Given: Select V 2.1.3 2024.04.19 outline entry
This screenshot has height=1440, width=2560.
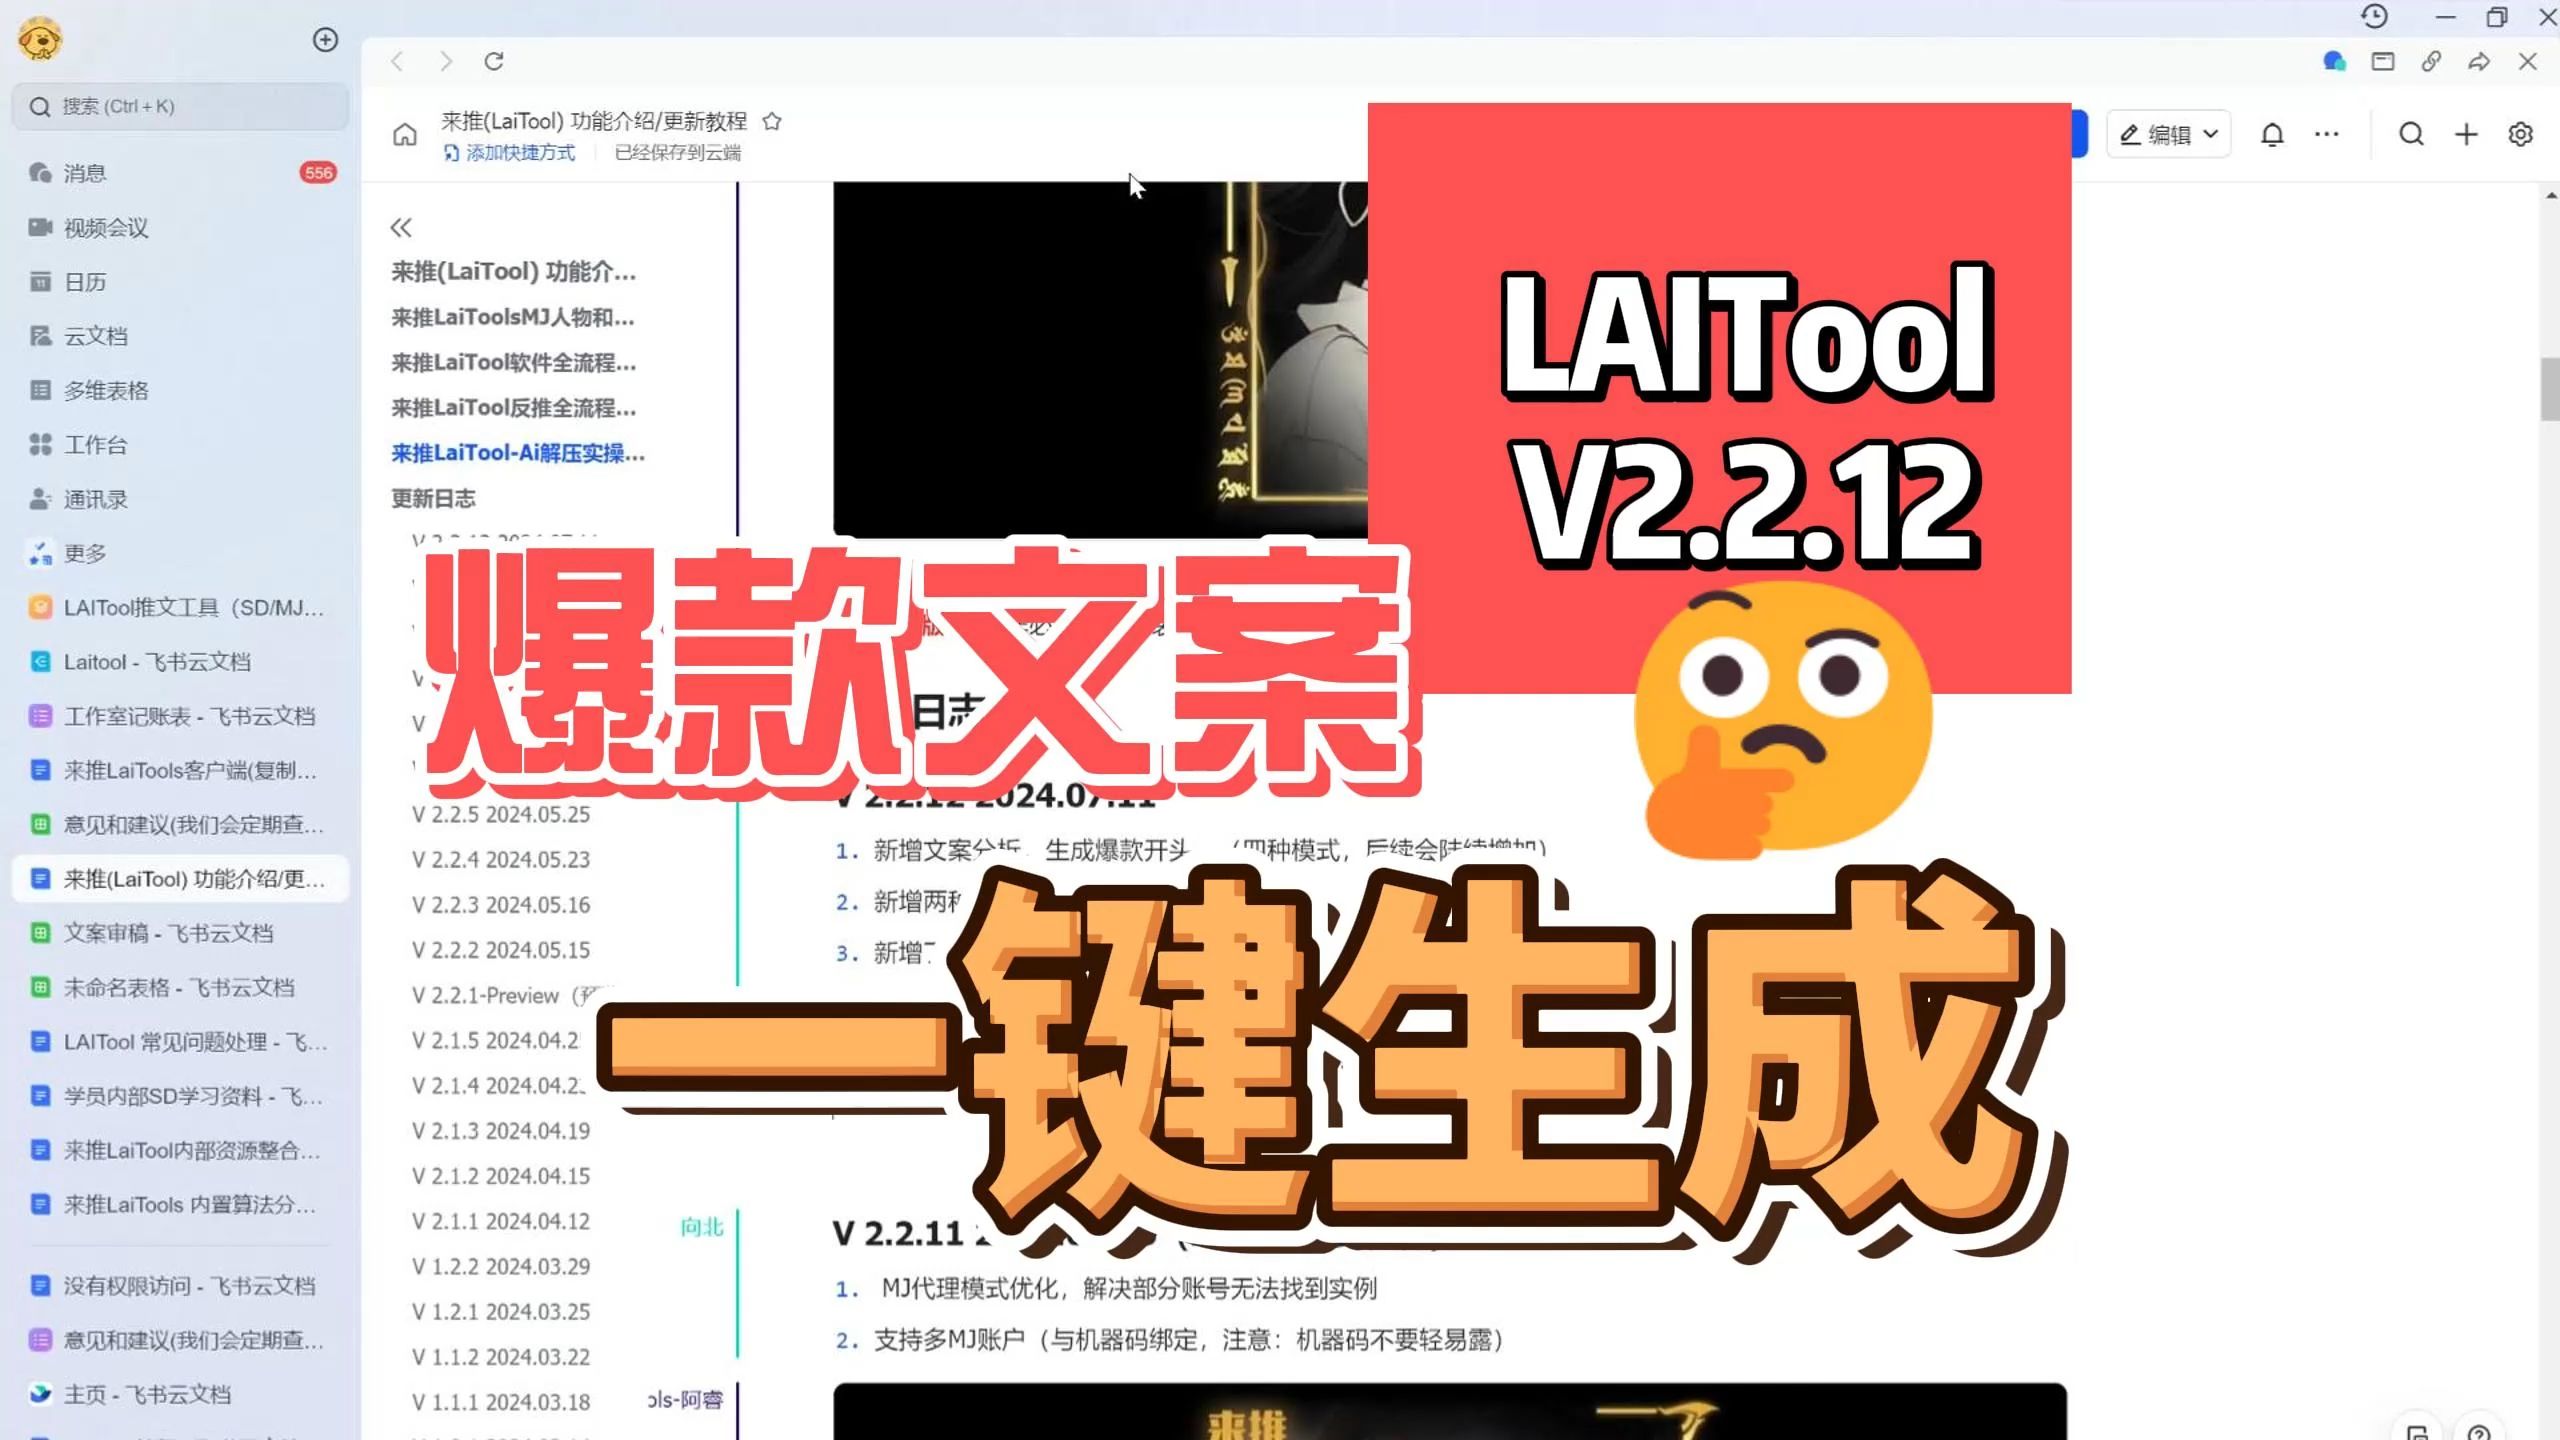Looking at the screenshot, I should coord(501,1131).
